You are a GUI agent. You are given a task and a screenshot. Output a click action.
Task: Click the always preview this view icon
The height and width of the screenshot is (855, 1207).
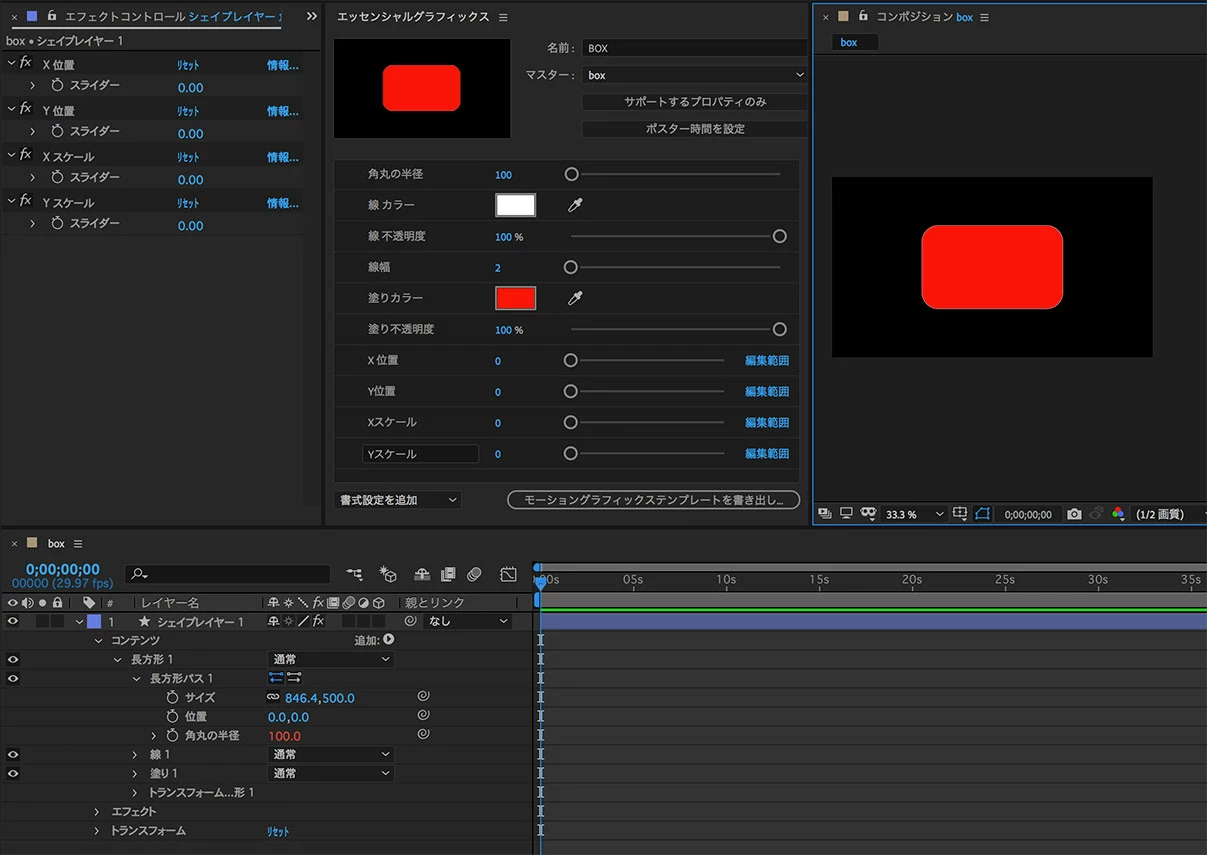[x=825, y=513]
